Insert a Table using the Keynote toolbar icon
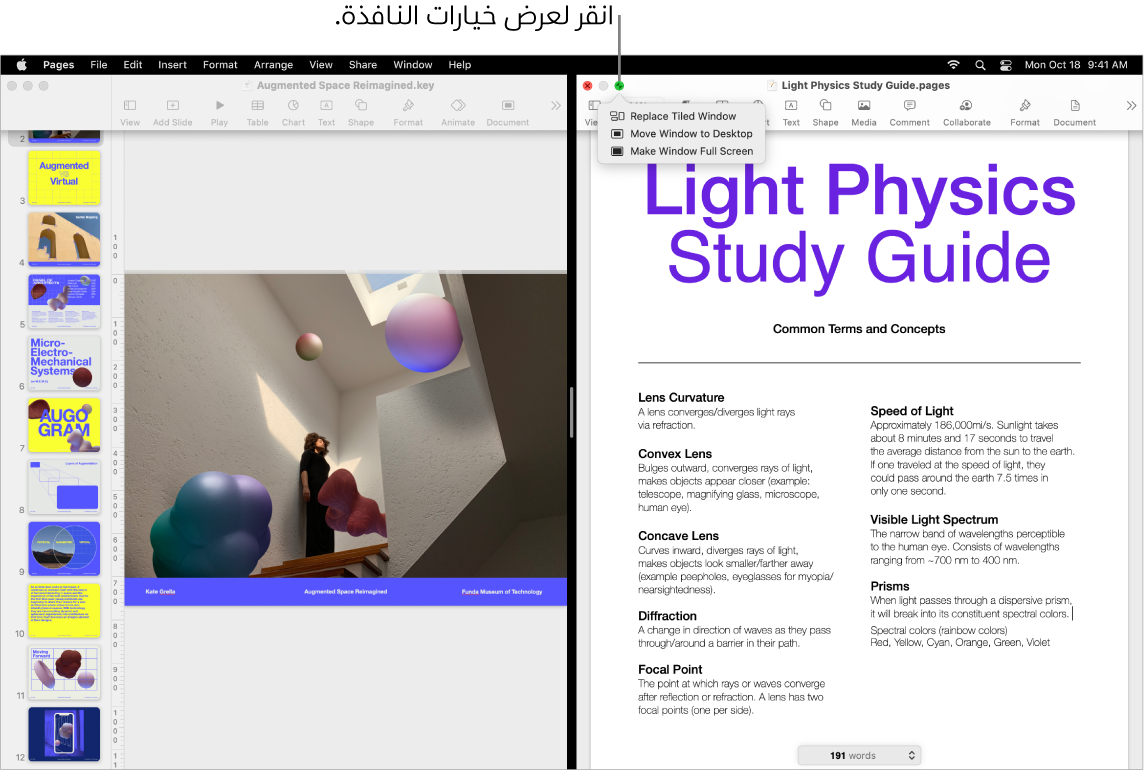 click(x=257, y=108)
